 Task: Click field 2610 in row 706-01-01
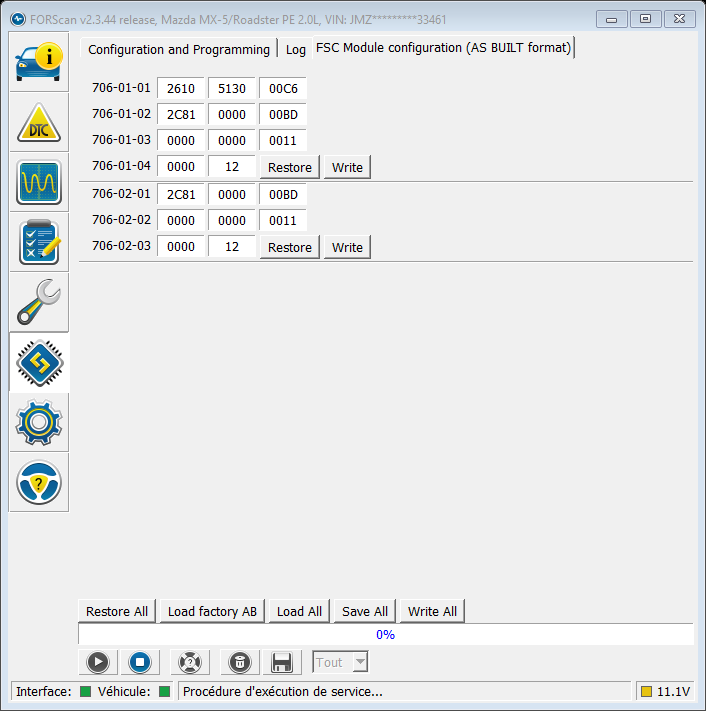point(181,88)
